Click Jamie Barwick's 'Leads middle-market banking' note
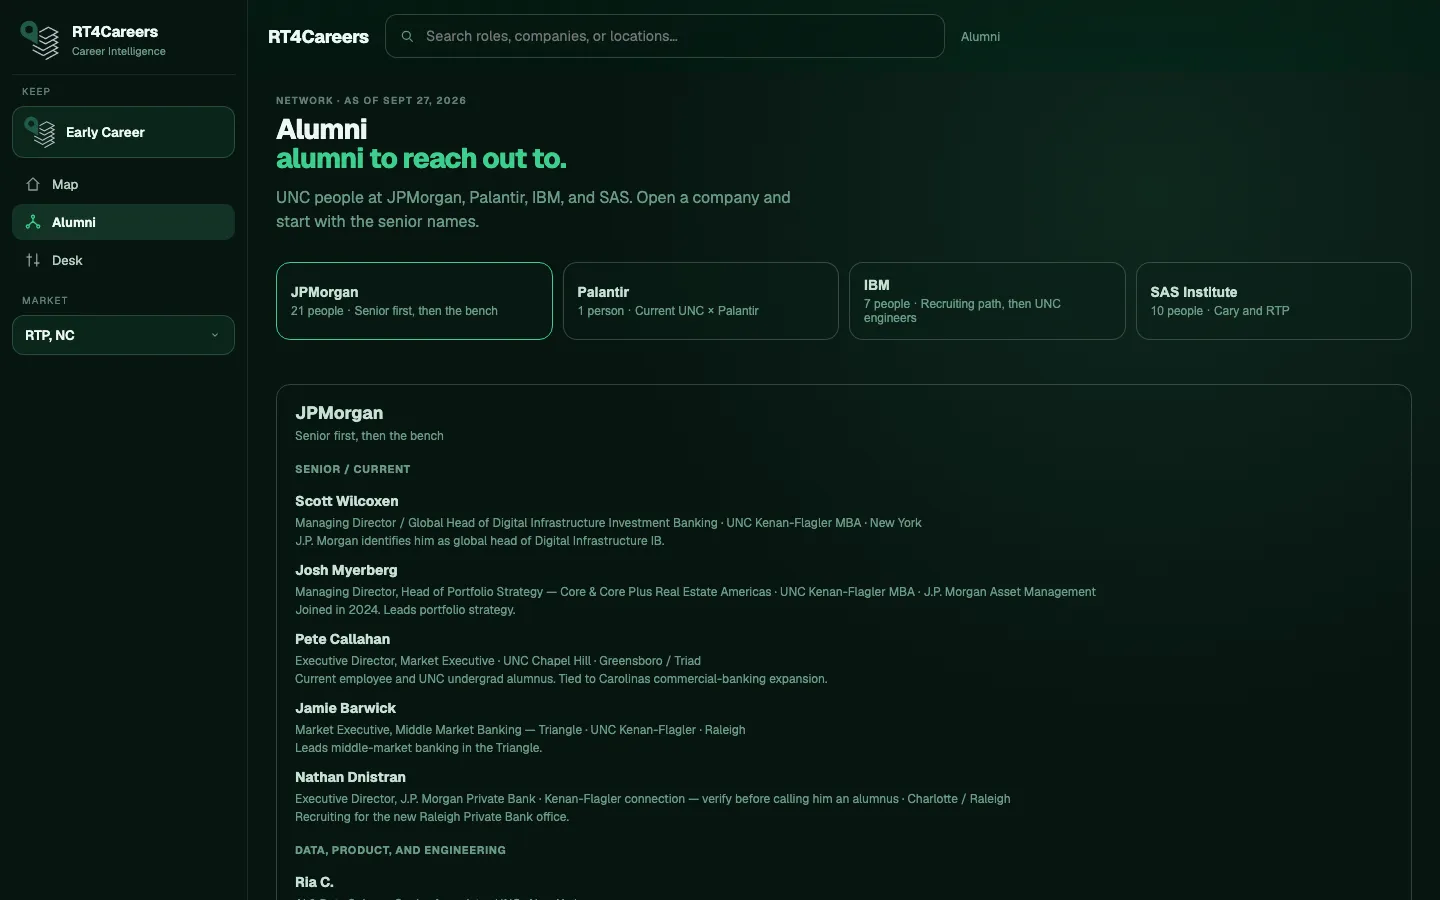Viewport: 1440px width, 900px height. (x=418, y=748)
